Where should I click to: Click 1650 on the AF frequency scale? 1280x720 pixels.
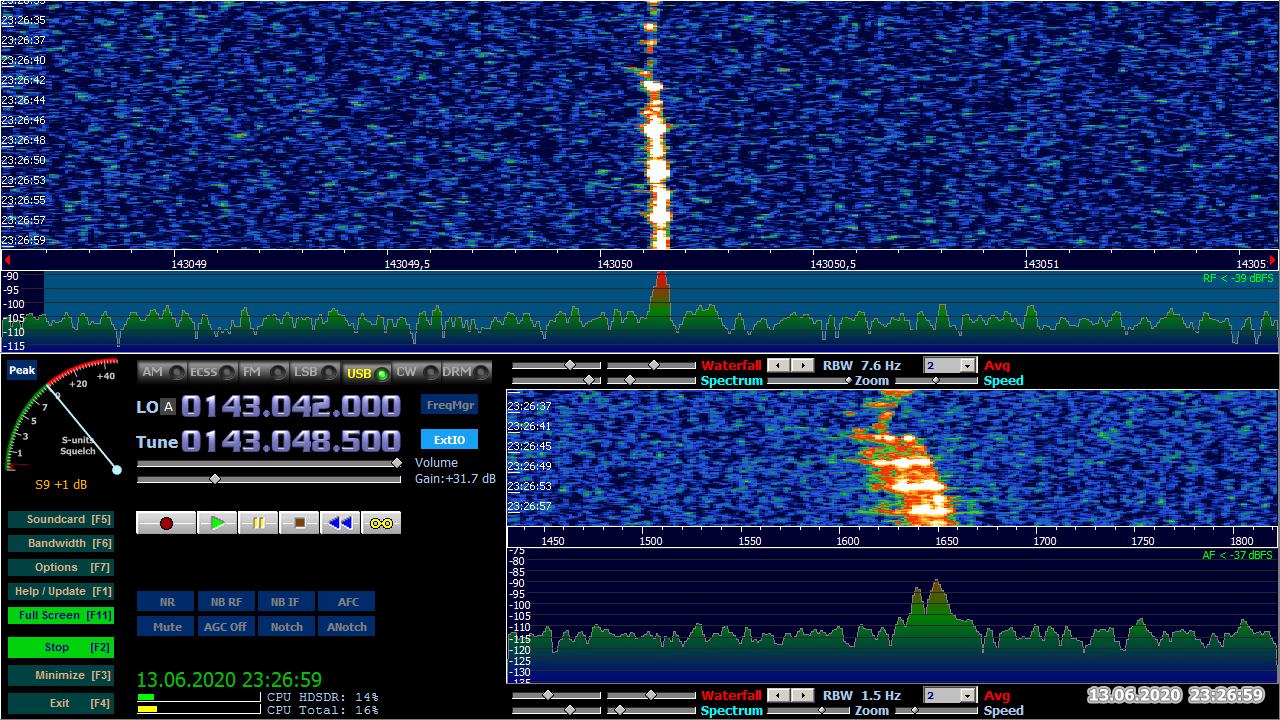(x=946, y=541)
